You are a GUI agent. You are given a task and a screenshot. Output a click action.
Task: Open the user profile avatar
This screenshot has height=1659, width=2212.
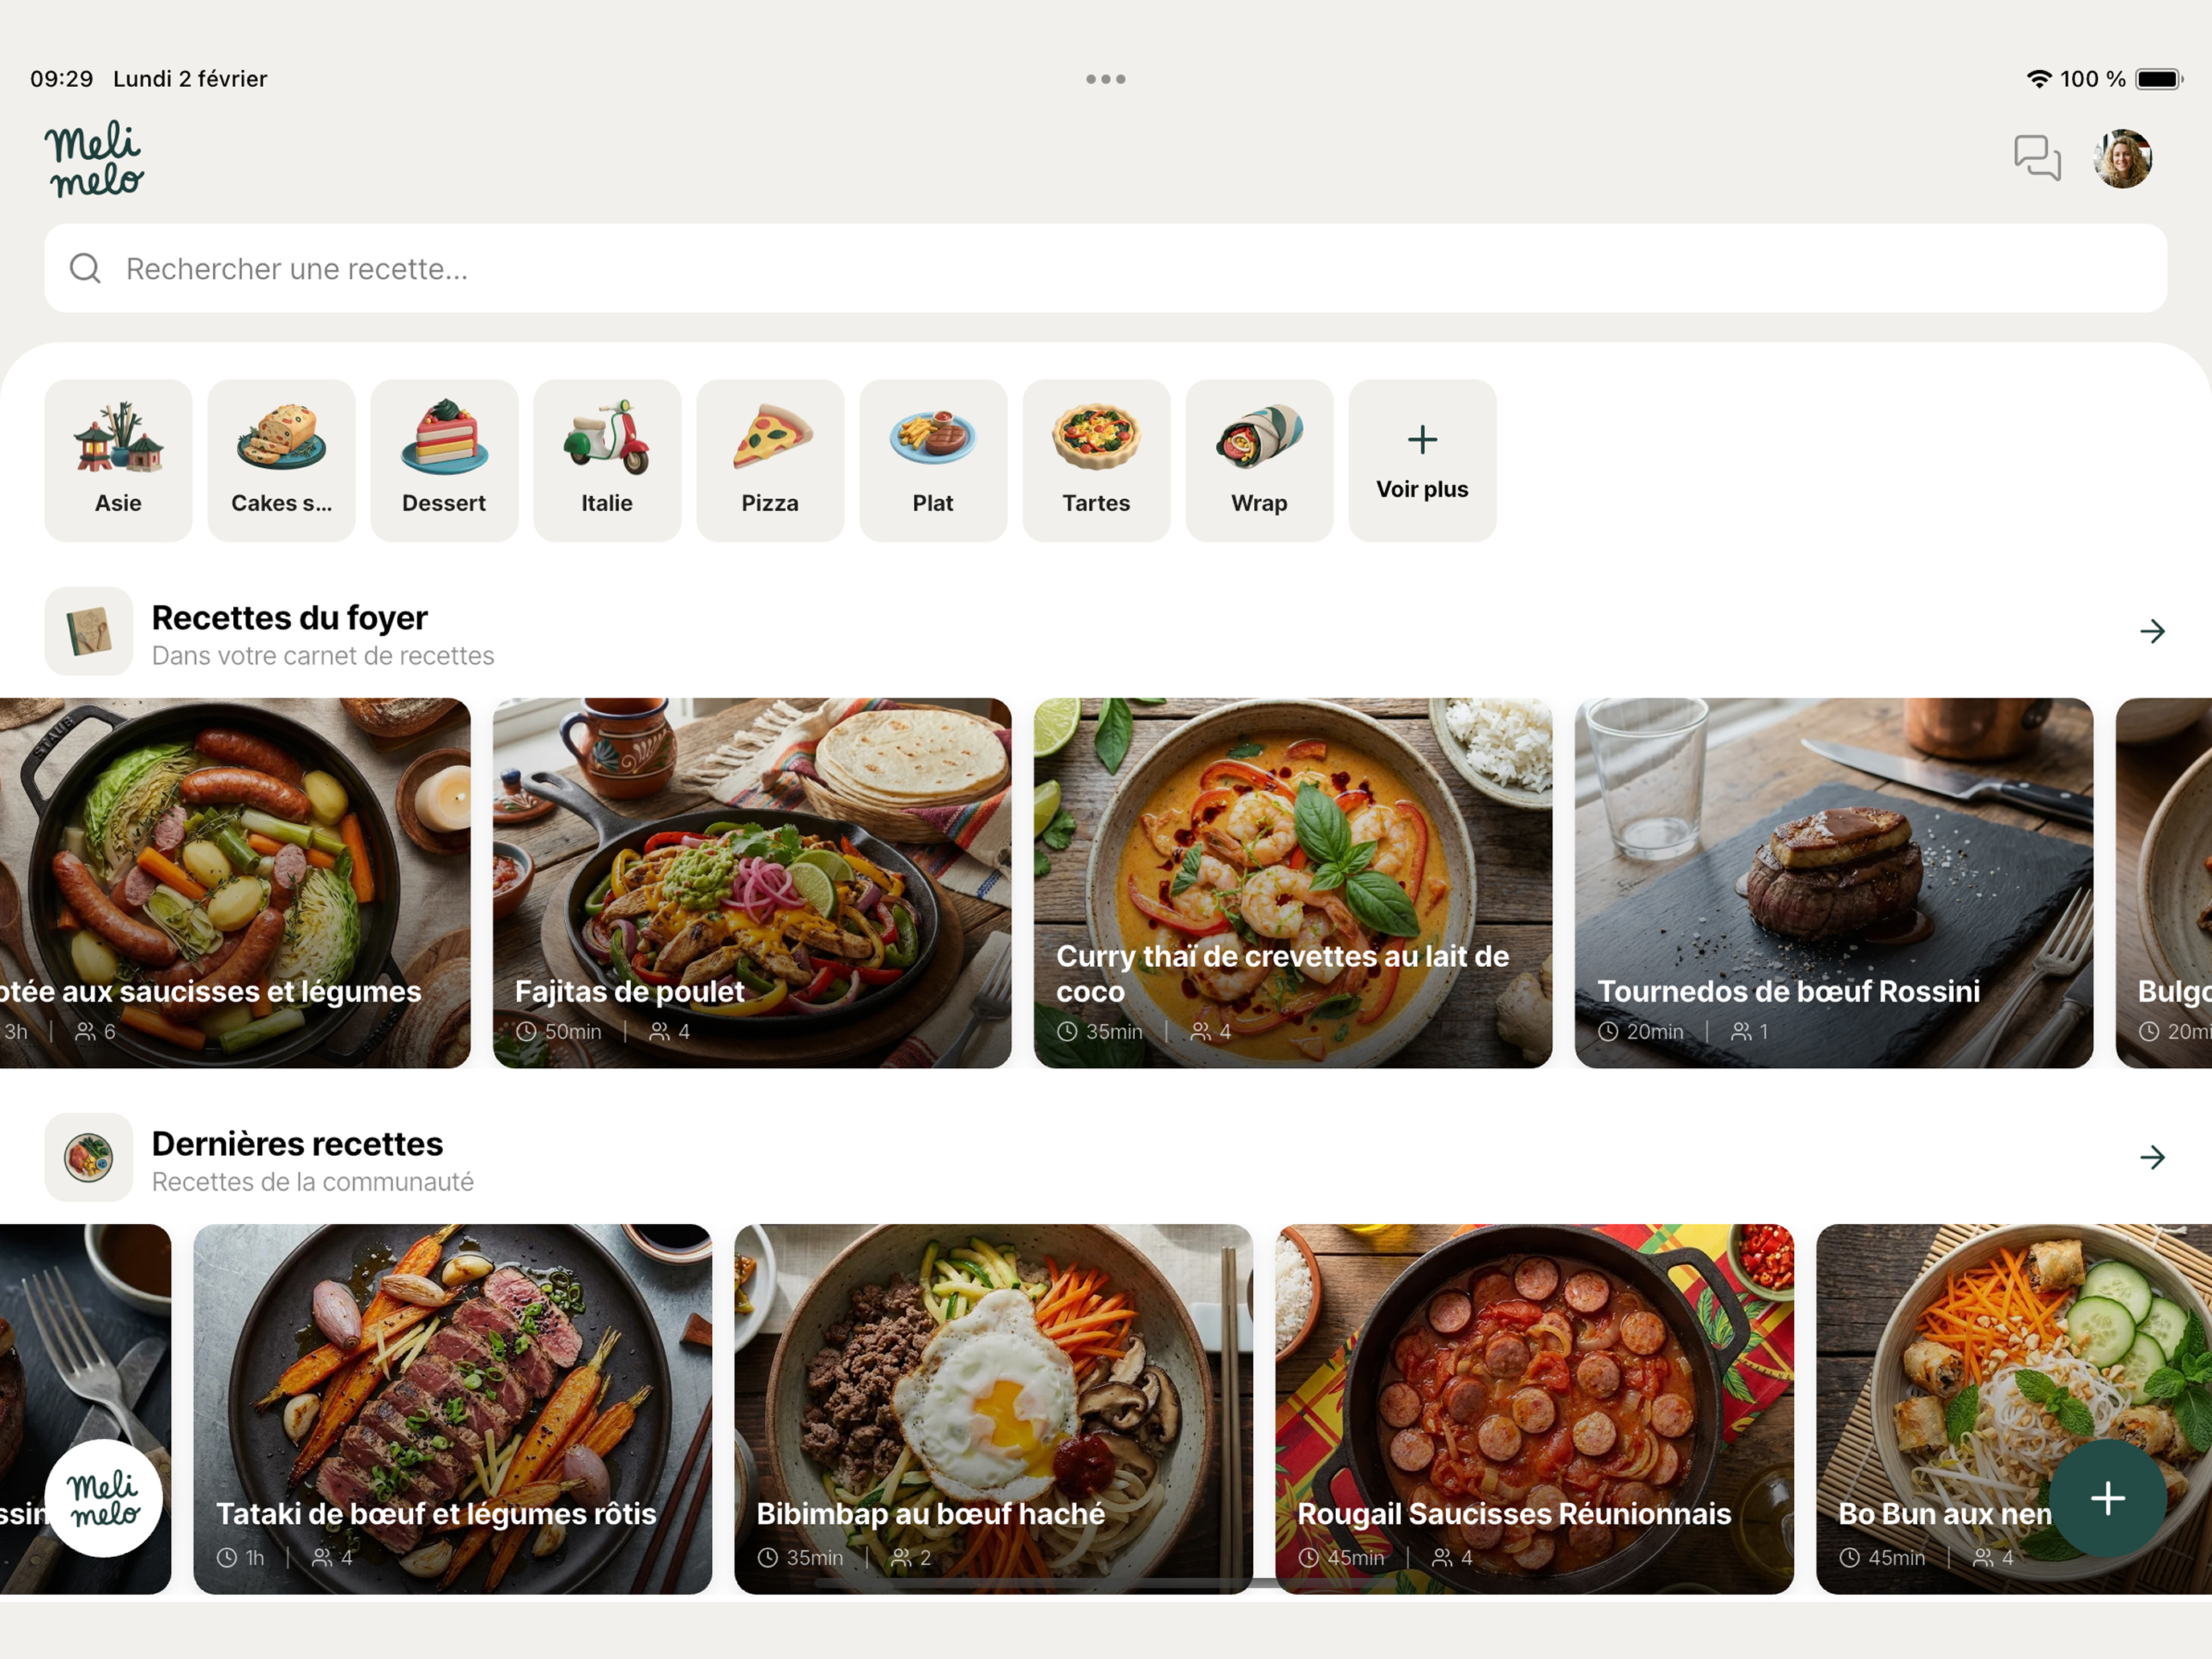2123,158
